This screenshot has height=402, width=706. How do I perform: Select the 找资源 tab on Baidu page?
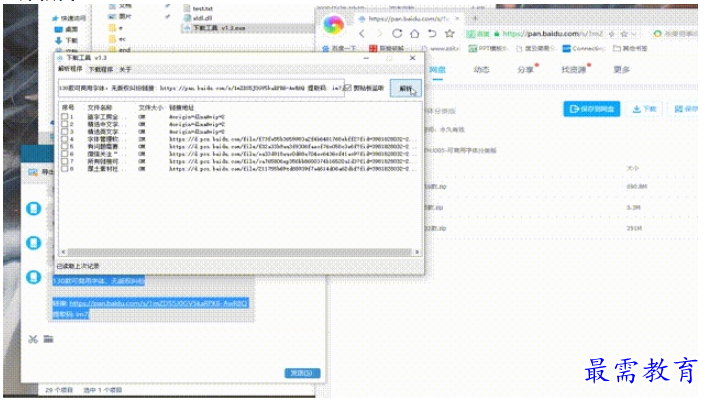(574, 70)
